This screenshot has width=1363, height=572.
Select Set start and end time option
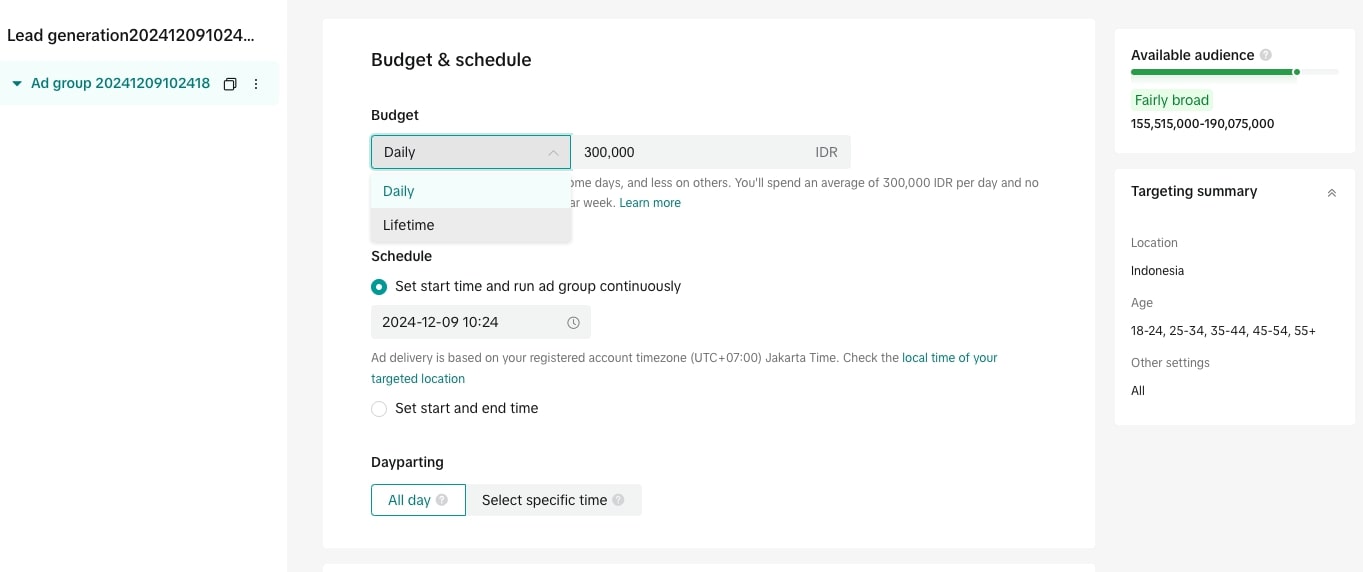coord(379,409)
